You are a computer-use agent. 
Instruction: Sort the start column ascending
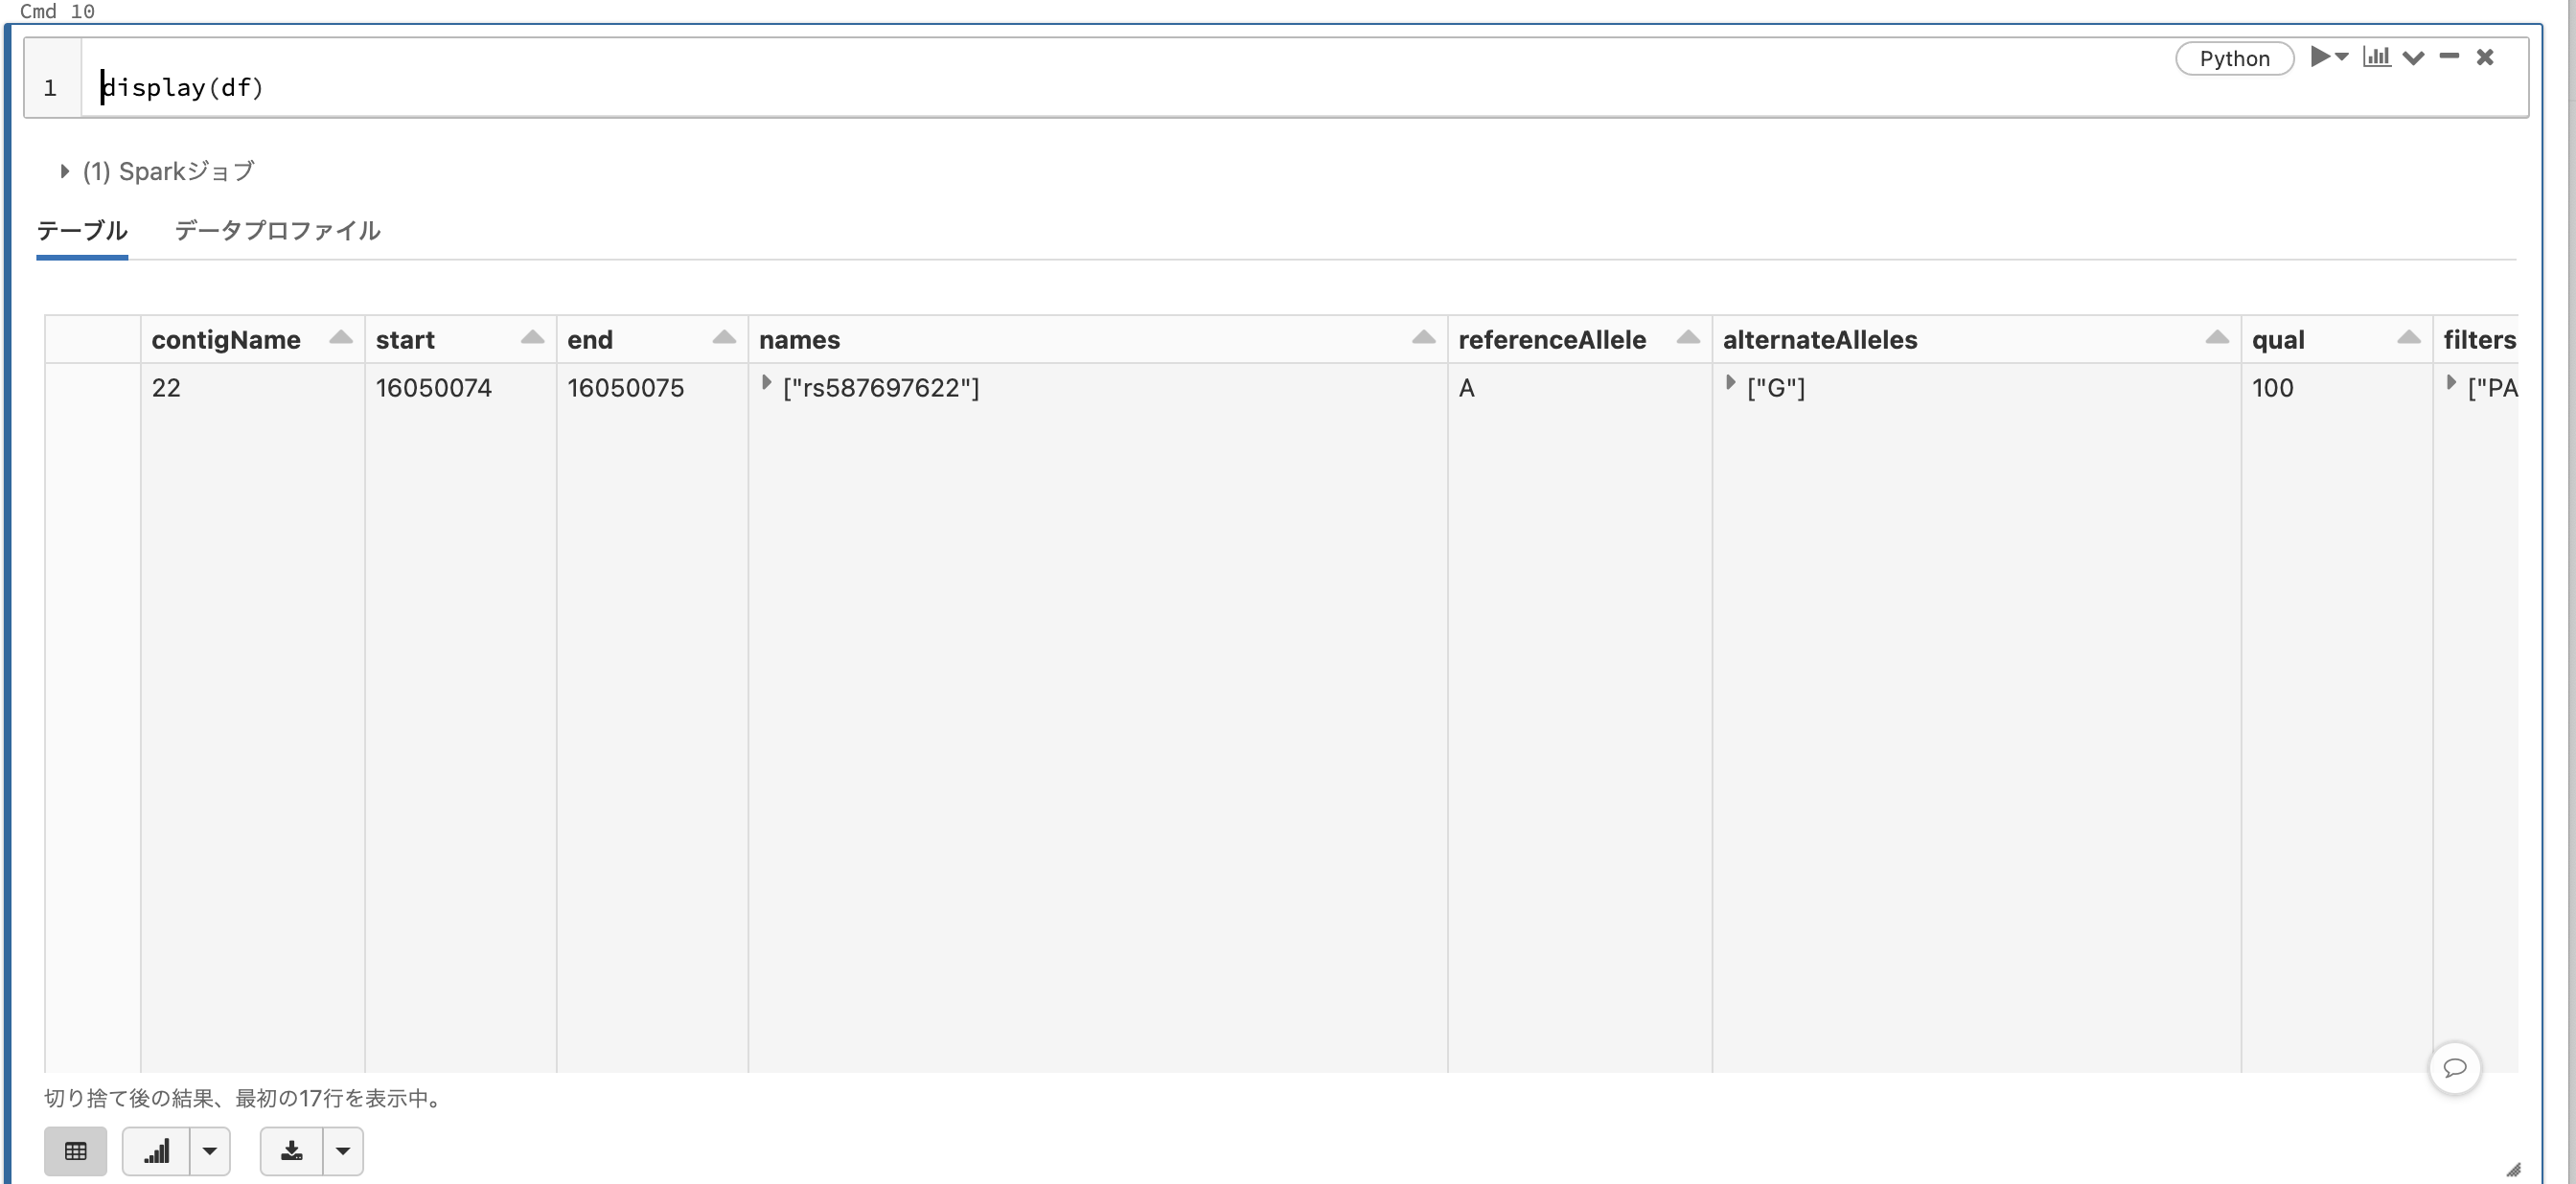click(x=531, y=337)
